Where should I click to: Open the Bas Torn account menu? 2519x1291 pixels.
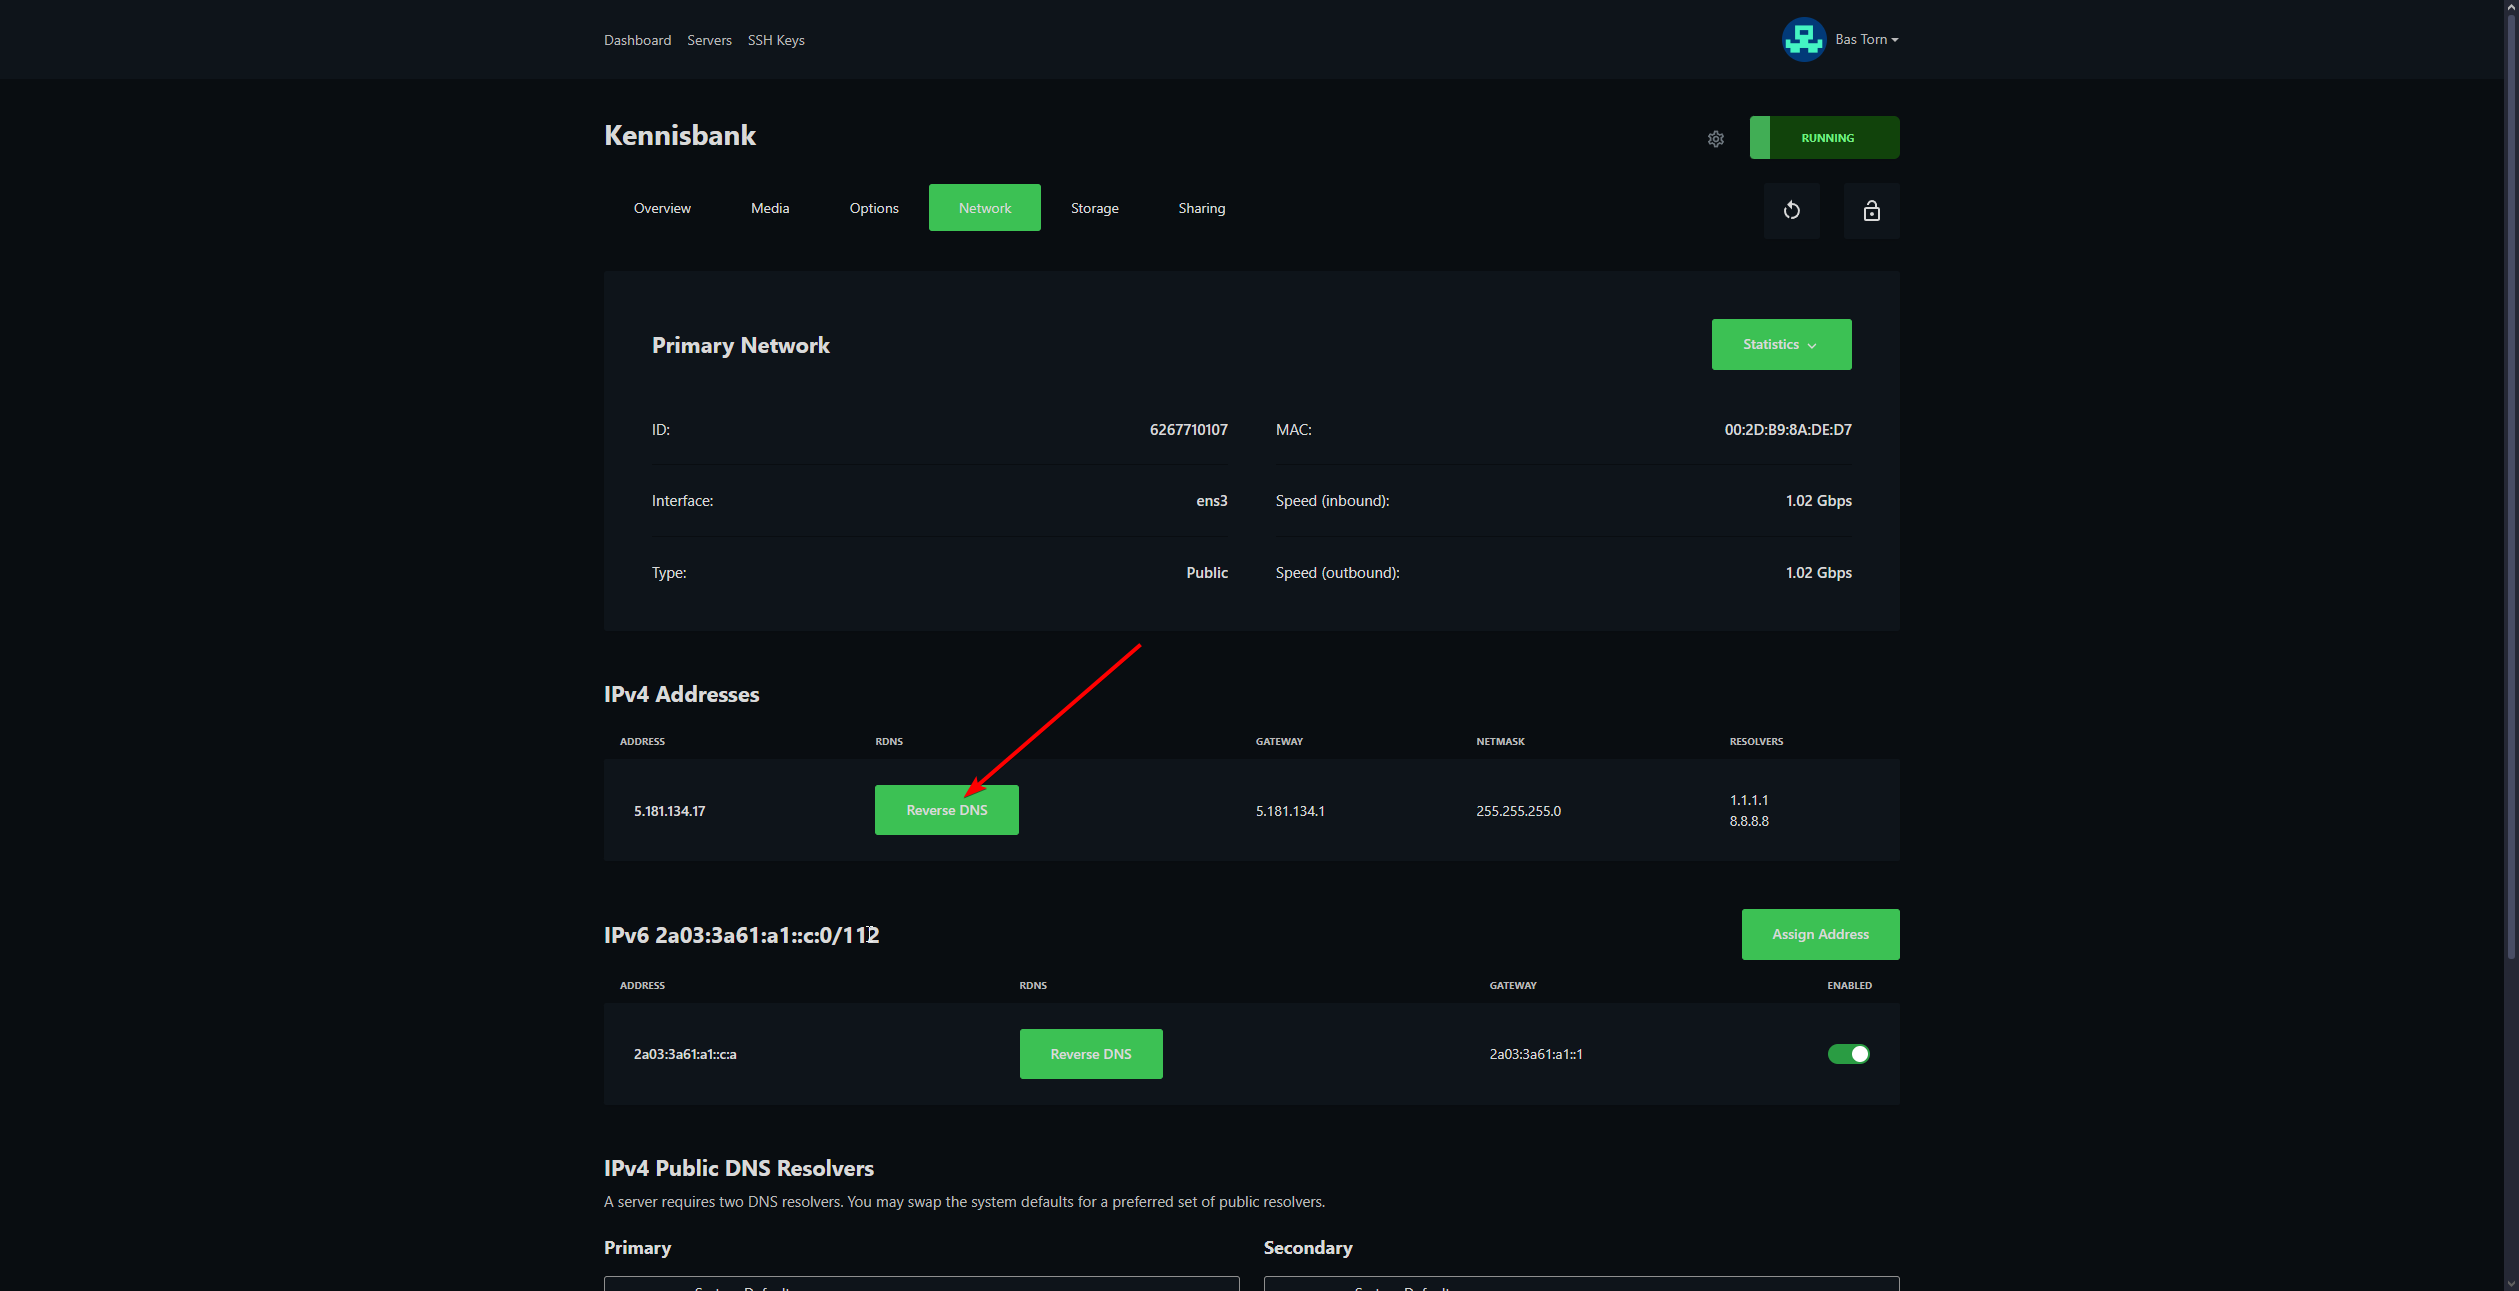coord(1866,40)
